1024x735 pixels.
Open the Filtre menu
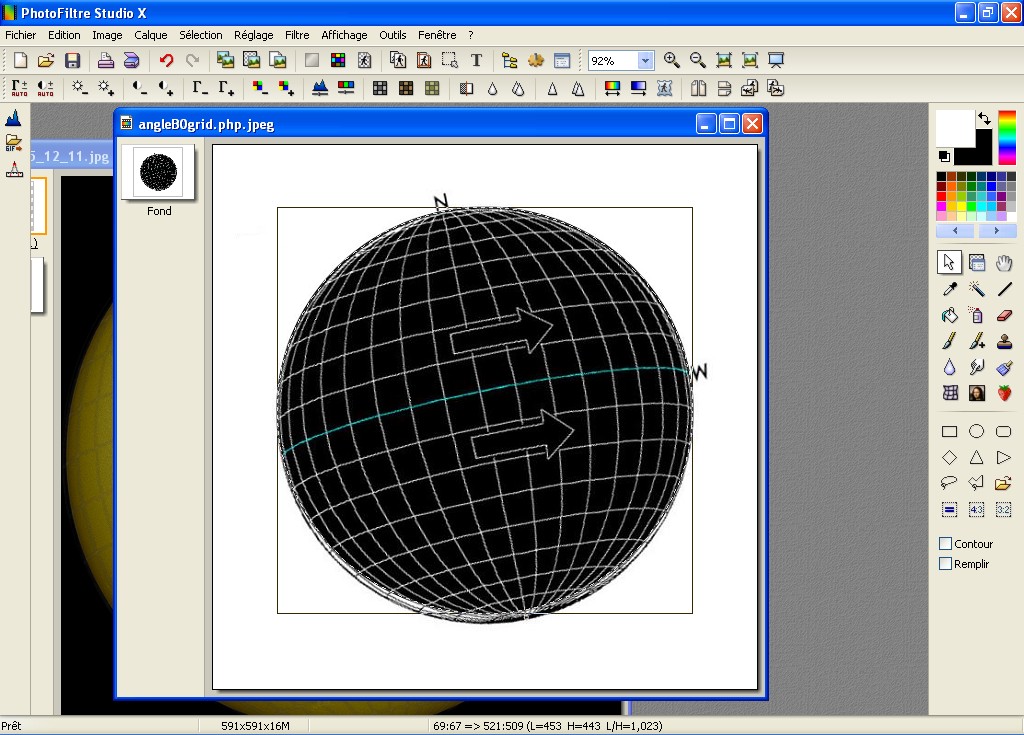(297, 35)
